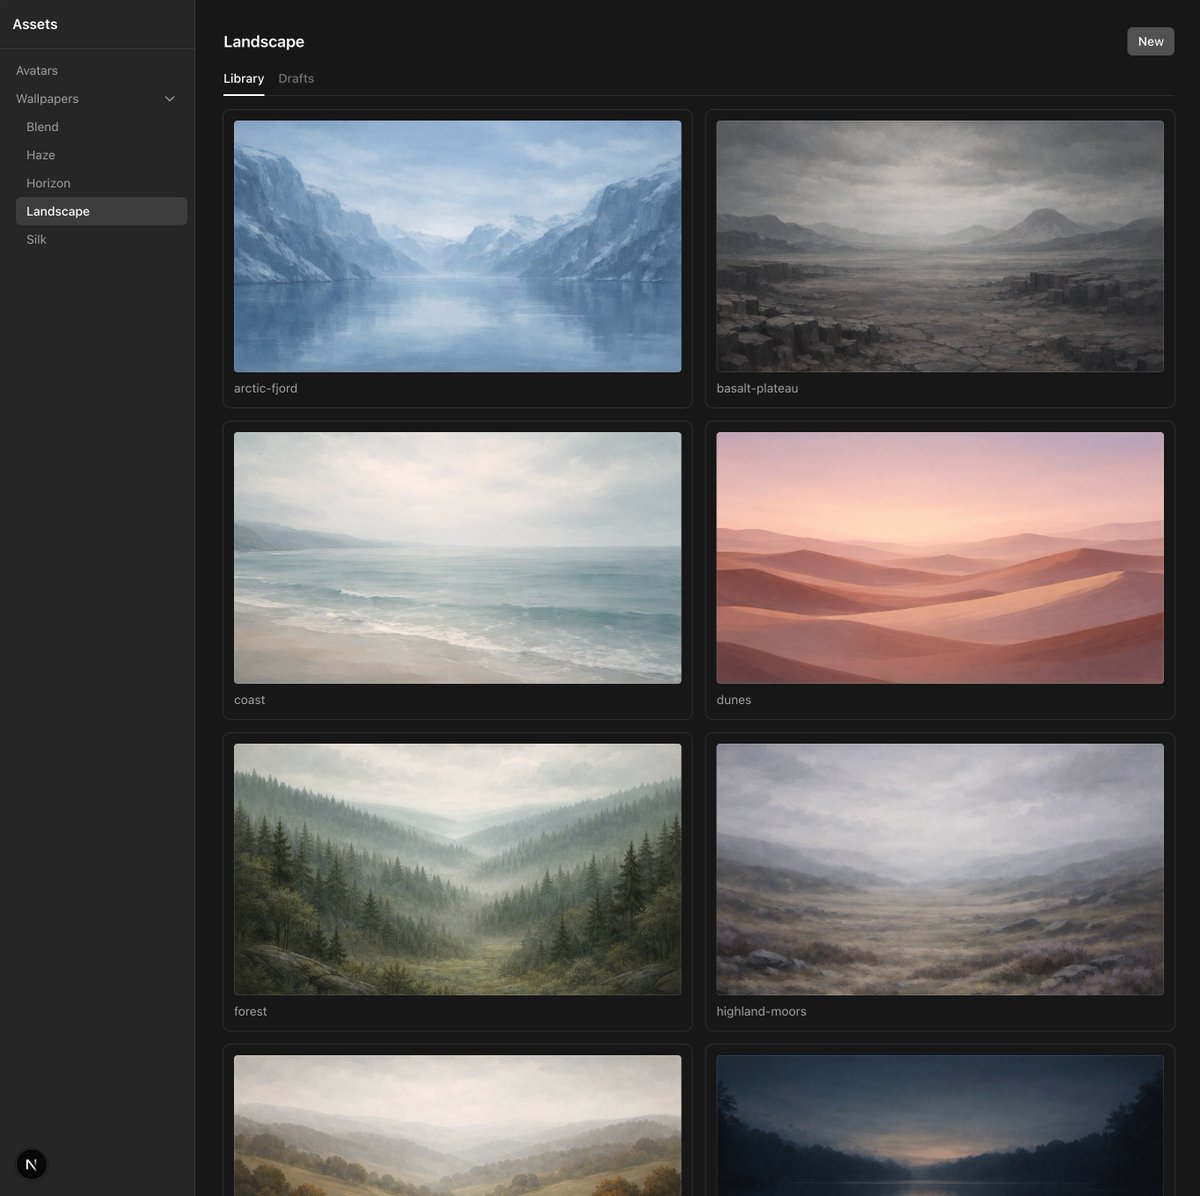Click the coast caption text
The image size is (1200, 1196).
249,700
